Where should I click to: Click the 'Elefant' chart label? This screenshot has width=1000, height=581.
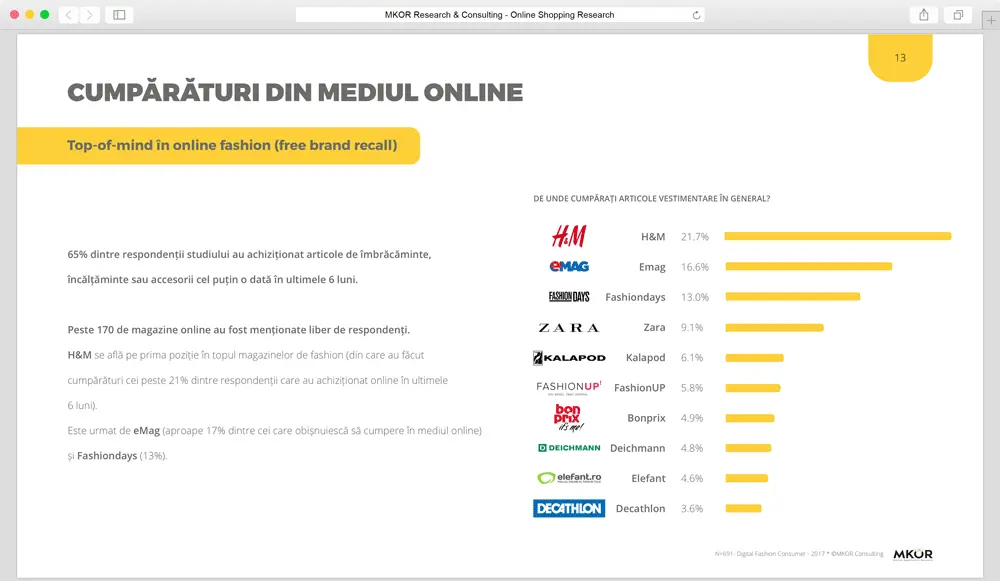(648, 478)
